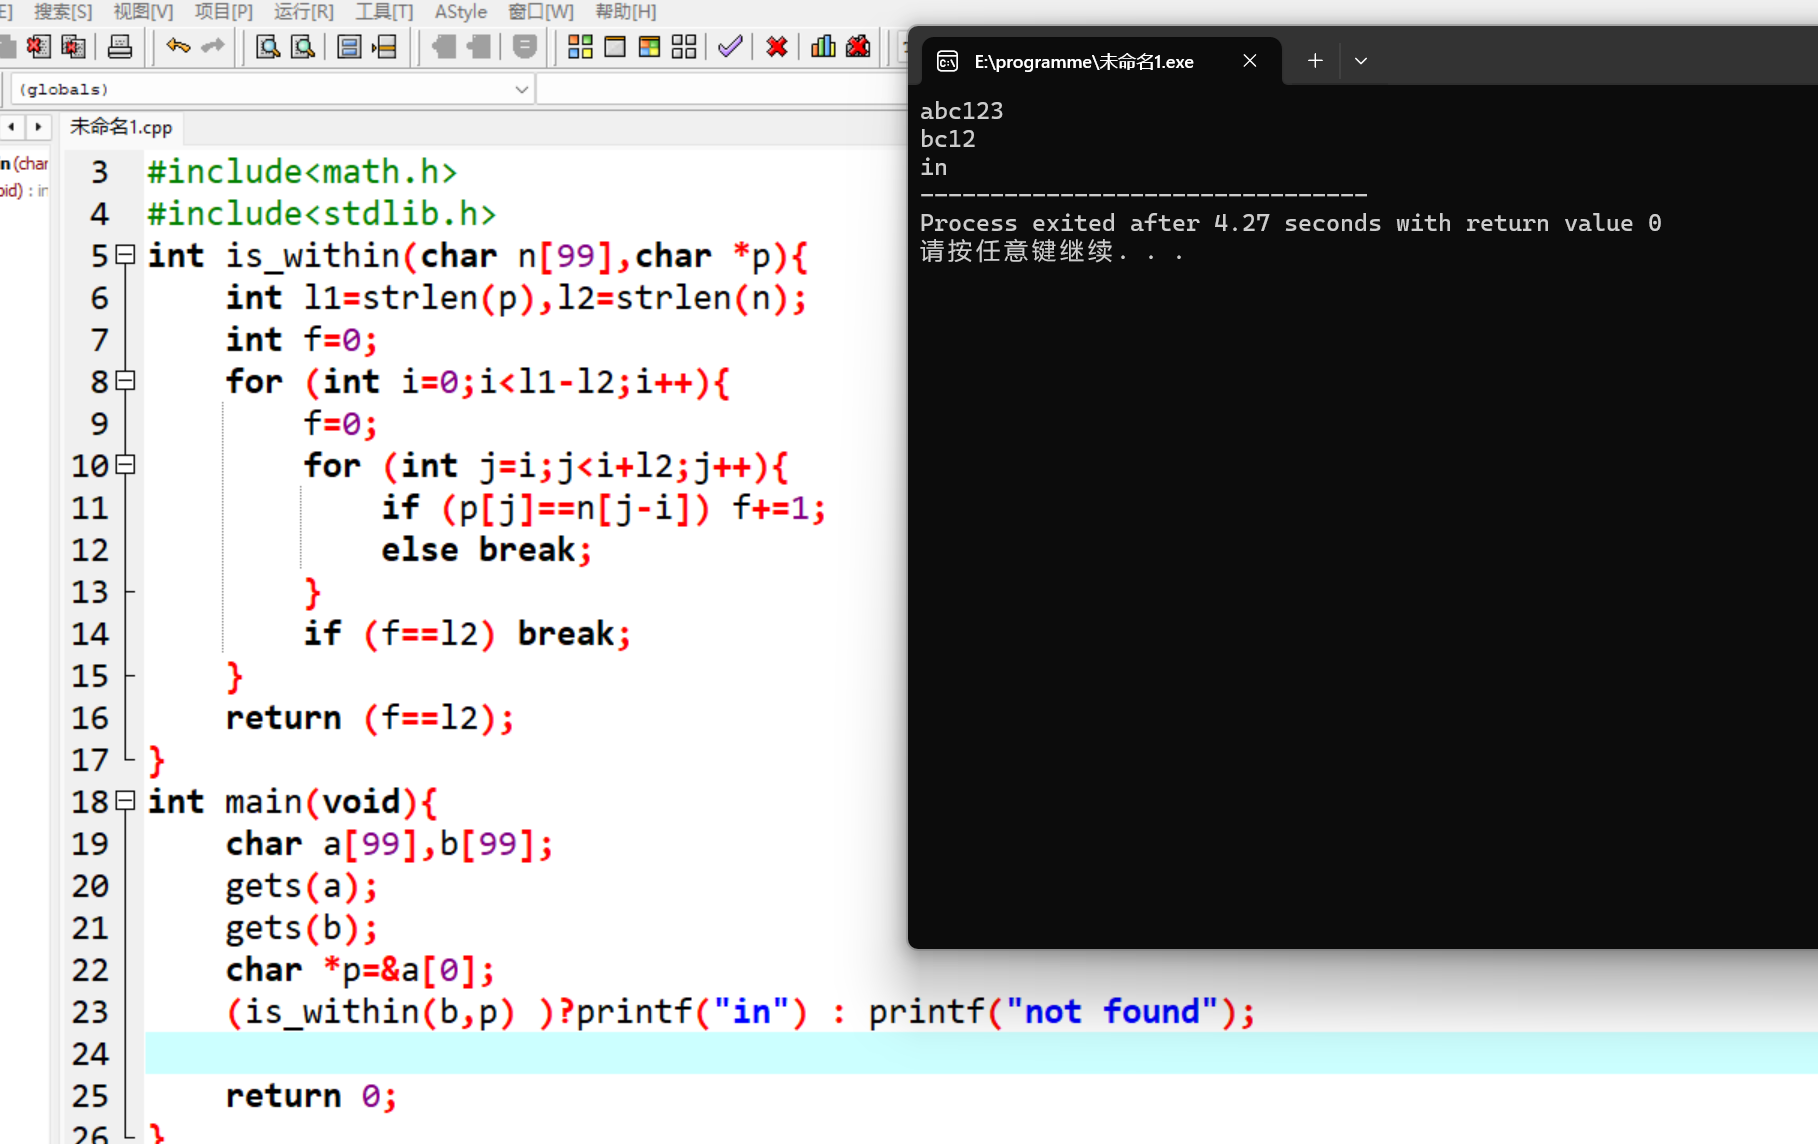Open the 工具[T] menu
This screenshot has height=1144, width=1818.
(384, 11)
